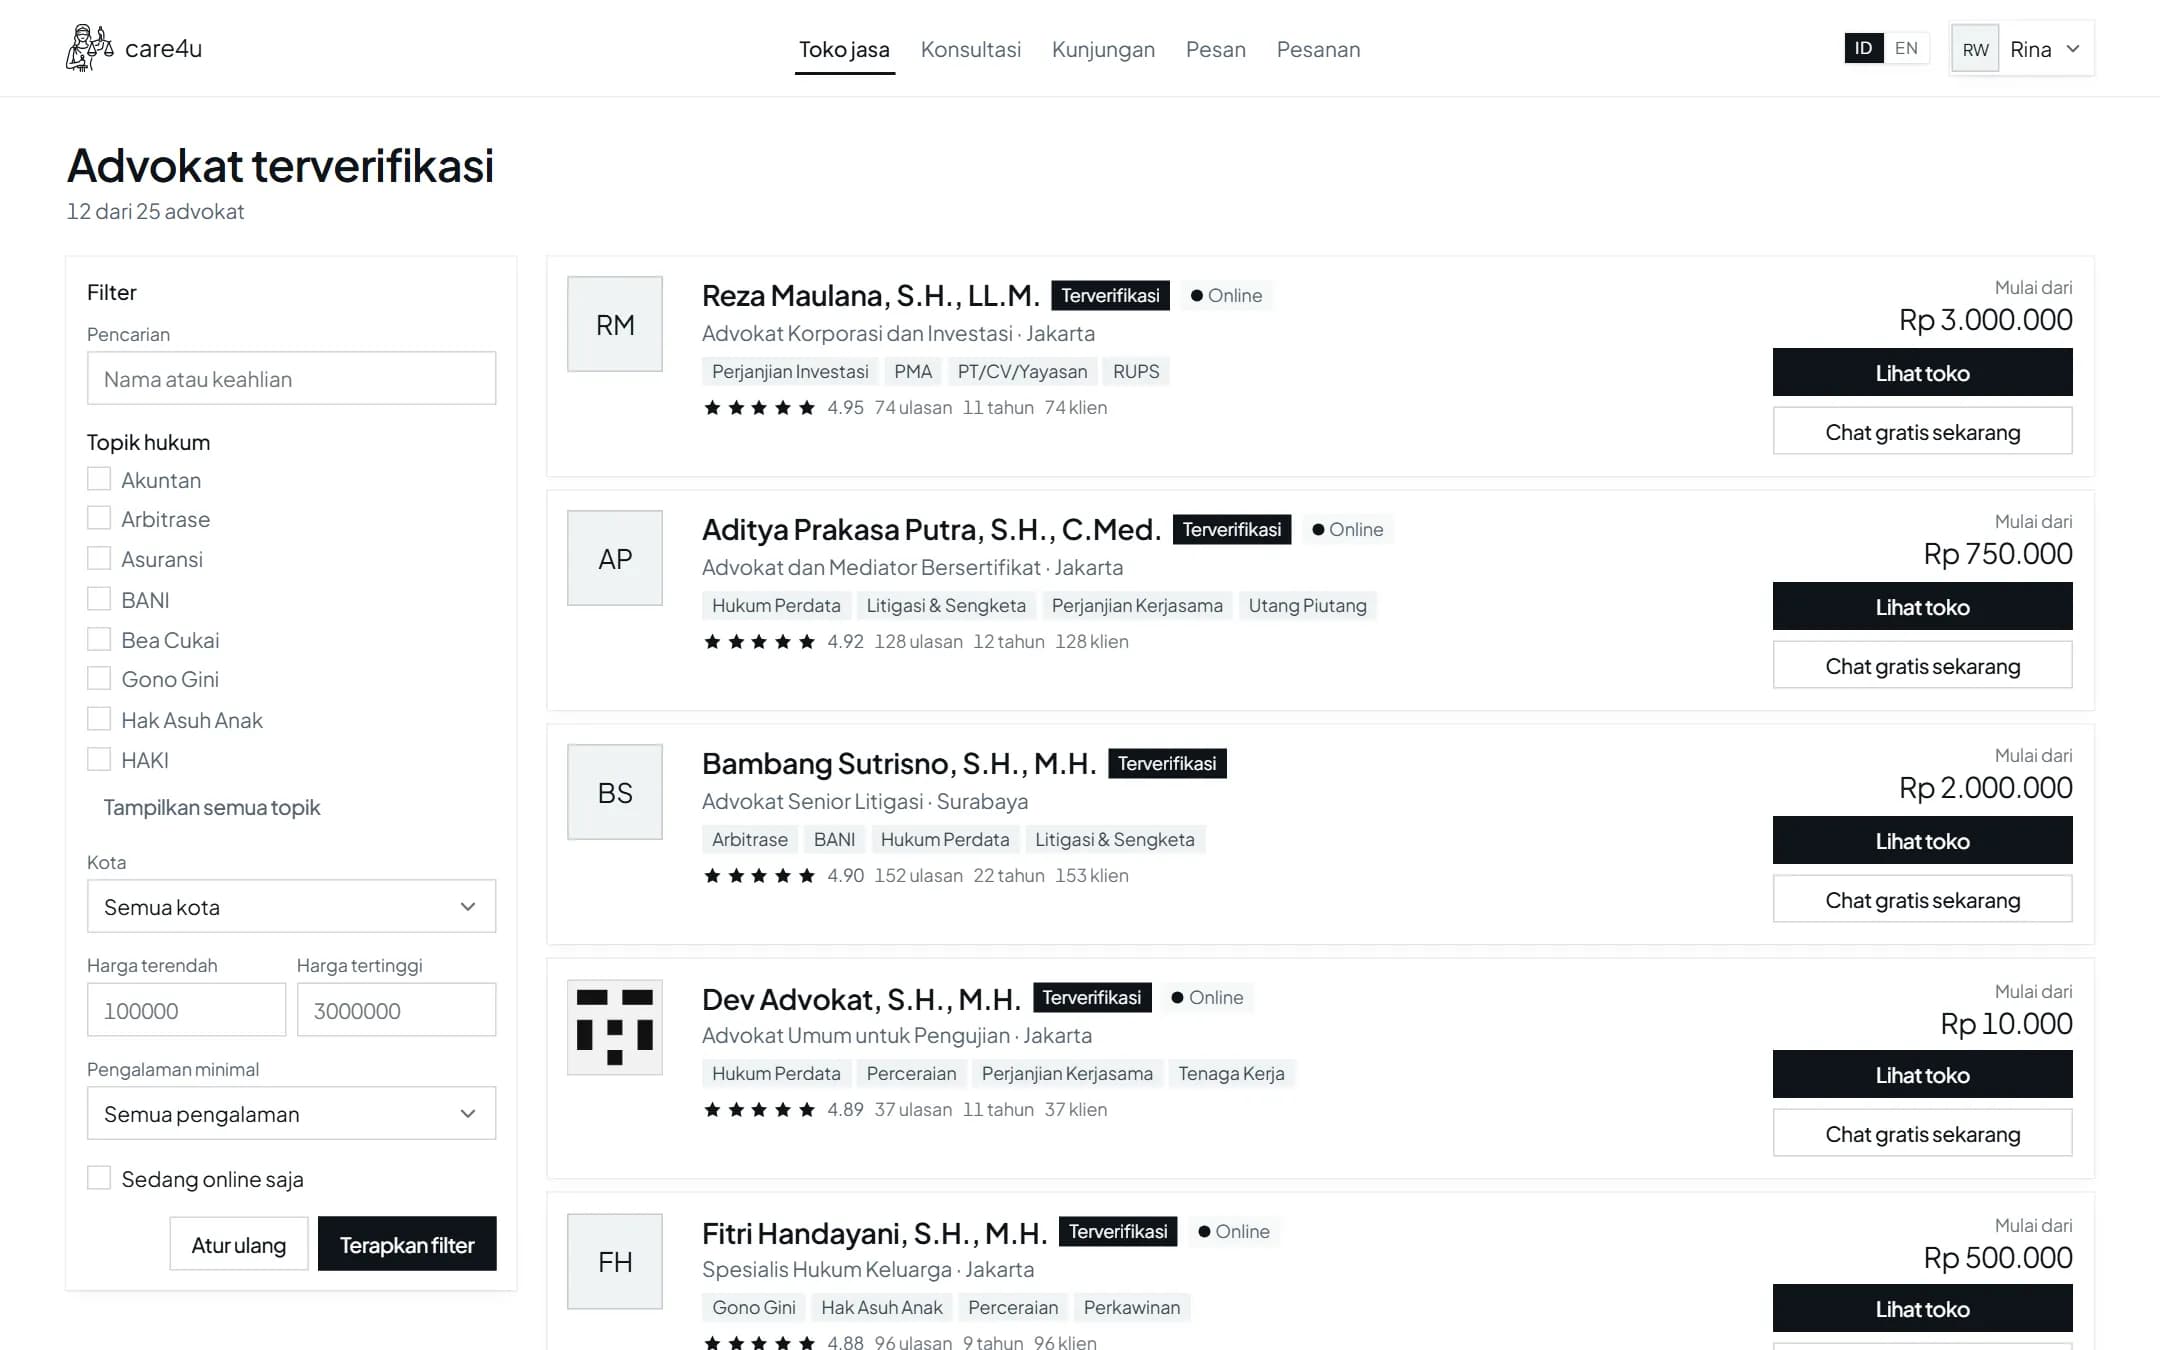Click Terapkan filter button
Screen dimensions: 2160x1350
click(407, 1244)
